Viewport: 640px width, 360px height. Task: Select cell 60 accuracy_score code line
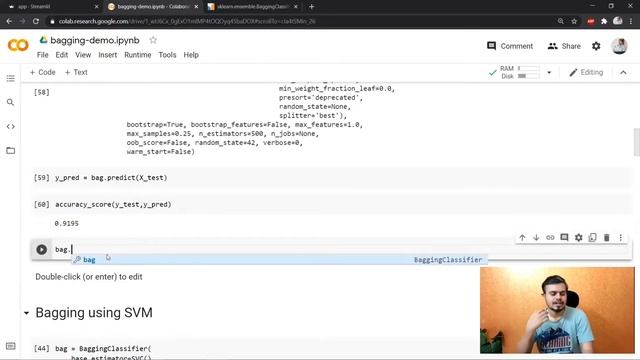coord(113,204)
